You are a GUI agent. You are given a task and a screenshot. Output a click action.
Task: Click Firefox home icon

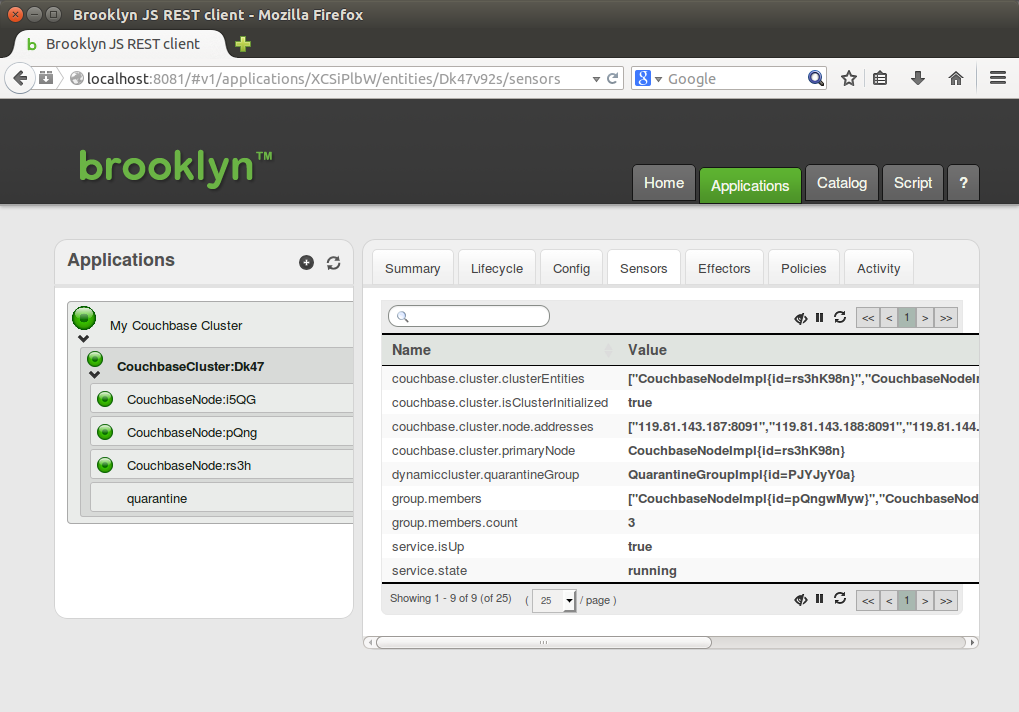pyautogui.click(x=955, y=79)
